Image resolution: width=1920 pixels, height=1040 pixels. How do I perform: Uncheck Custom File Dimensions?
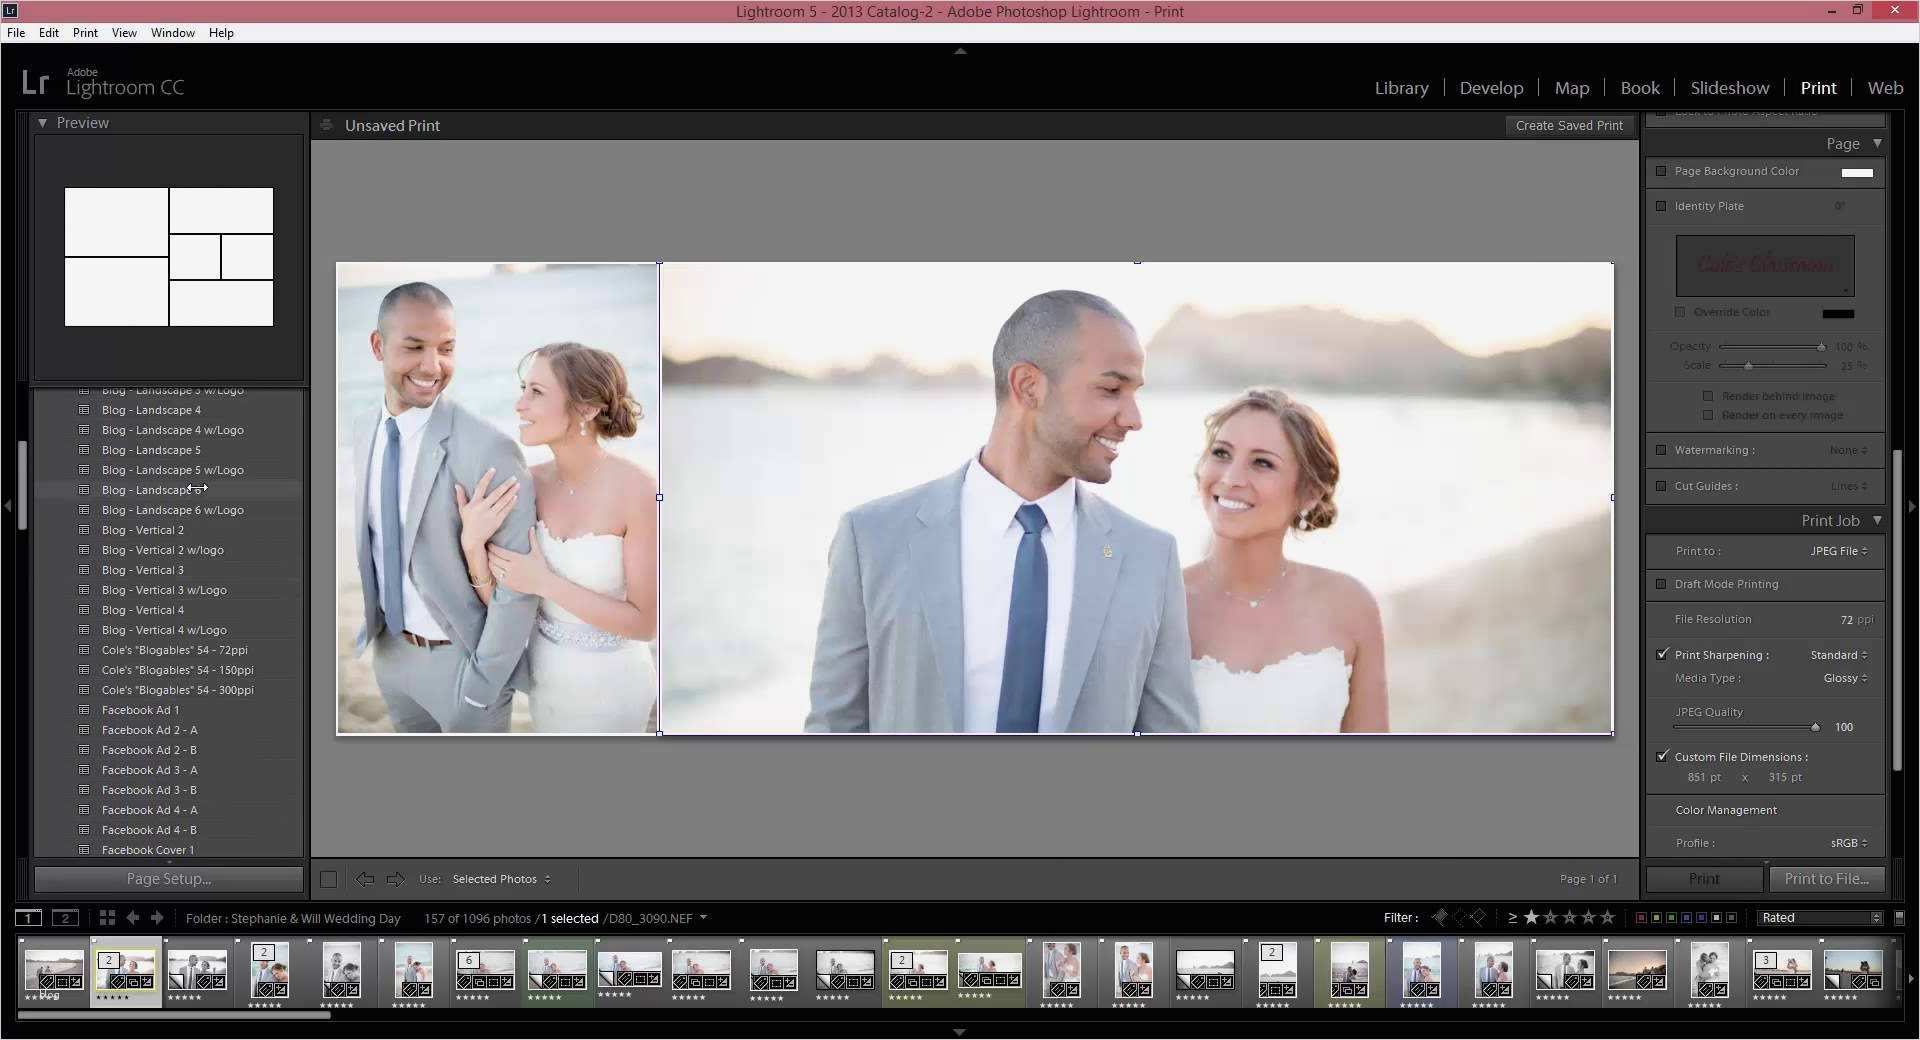click(1661, 757)
